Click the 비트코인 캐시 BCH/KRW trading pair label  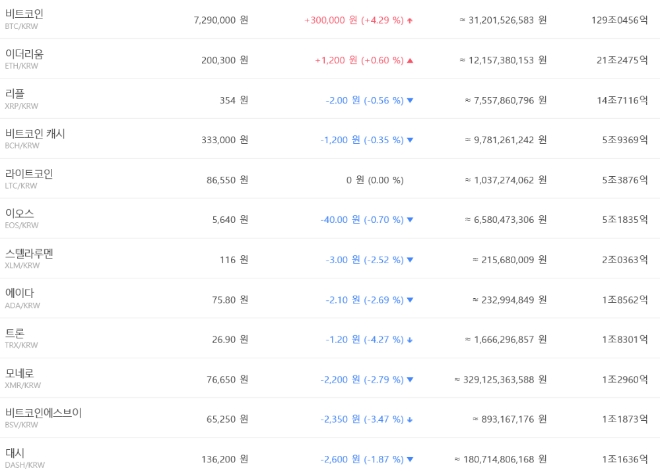[22, 146]
